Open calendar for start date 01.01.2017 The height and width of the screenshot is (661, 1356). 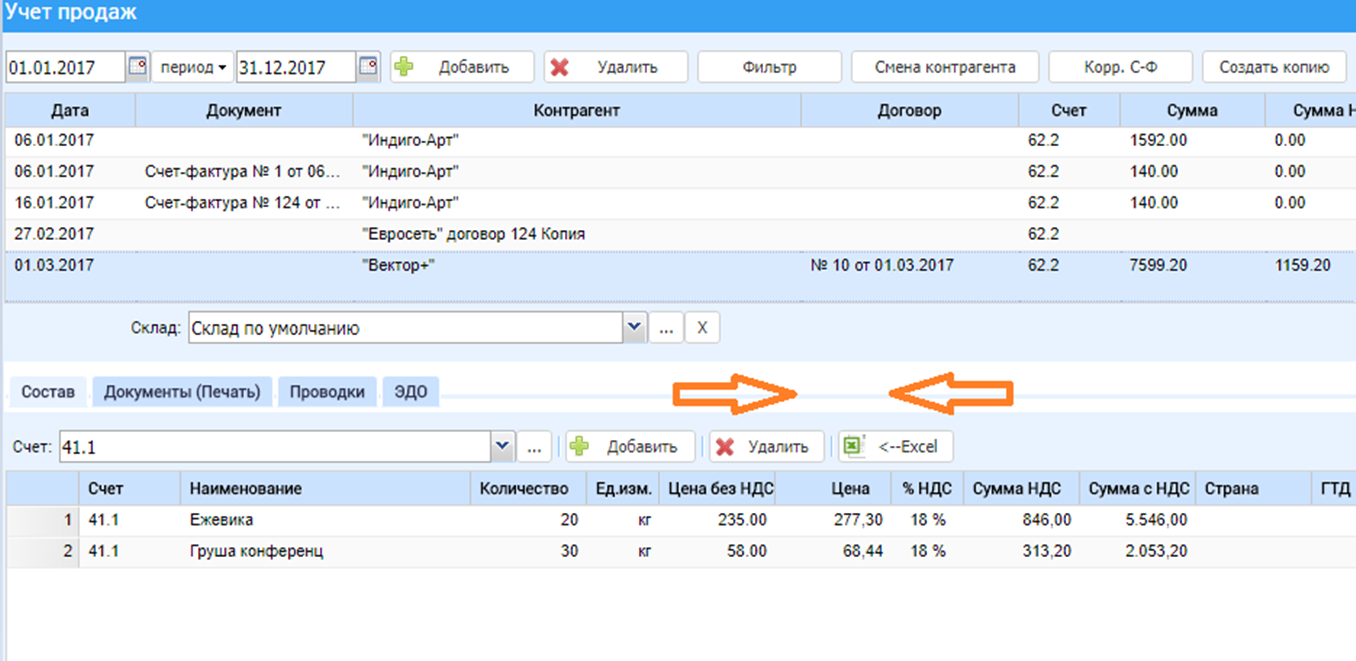(138, 67)
